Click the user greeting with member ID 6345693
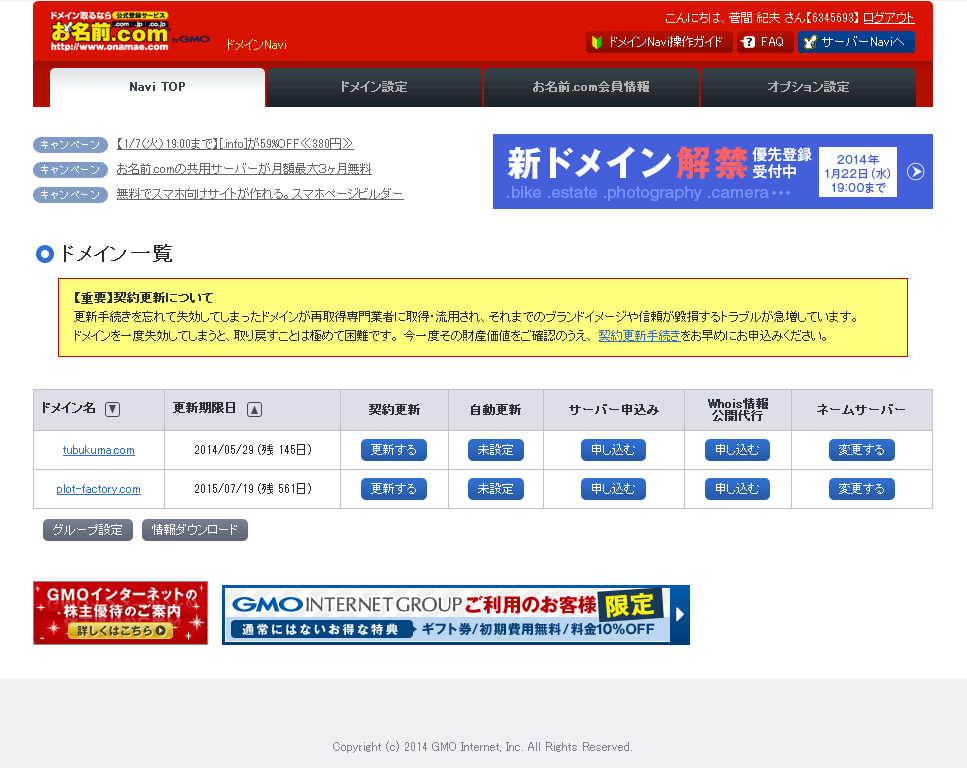967x768 pixels. click(761, 18)
